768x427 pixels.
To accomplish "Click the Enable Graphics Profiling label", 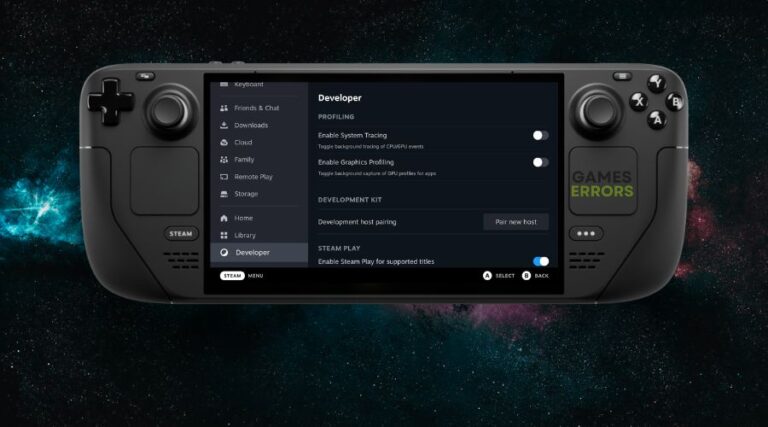I will (356, 162).
